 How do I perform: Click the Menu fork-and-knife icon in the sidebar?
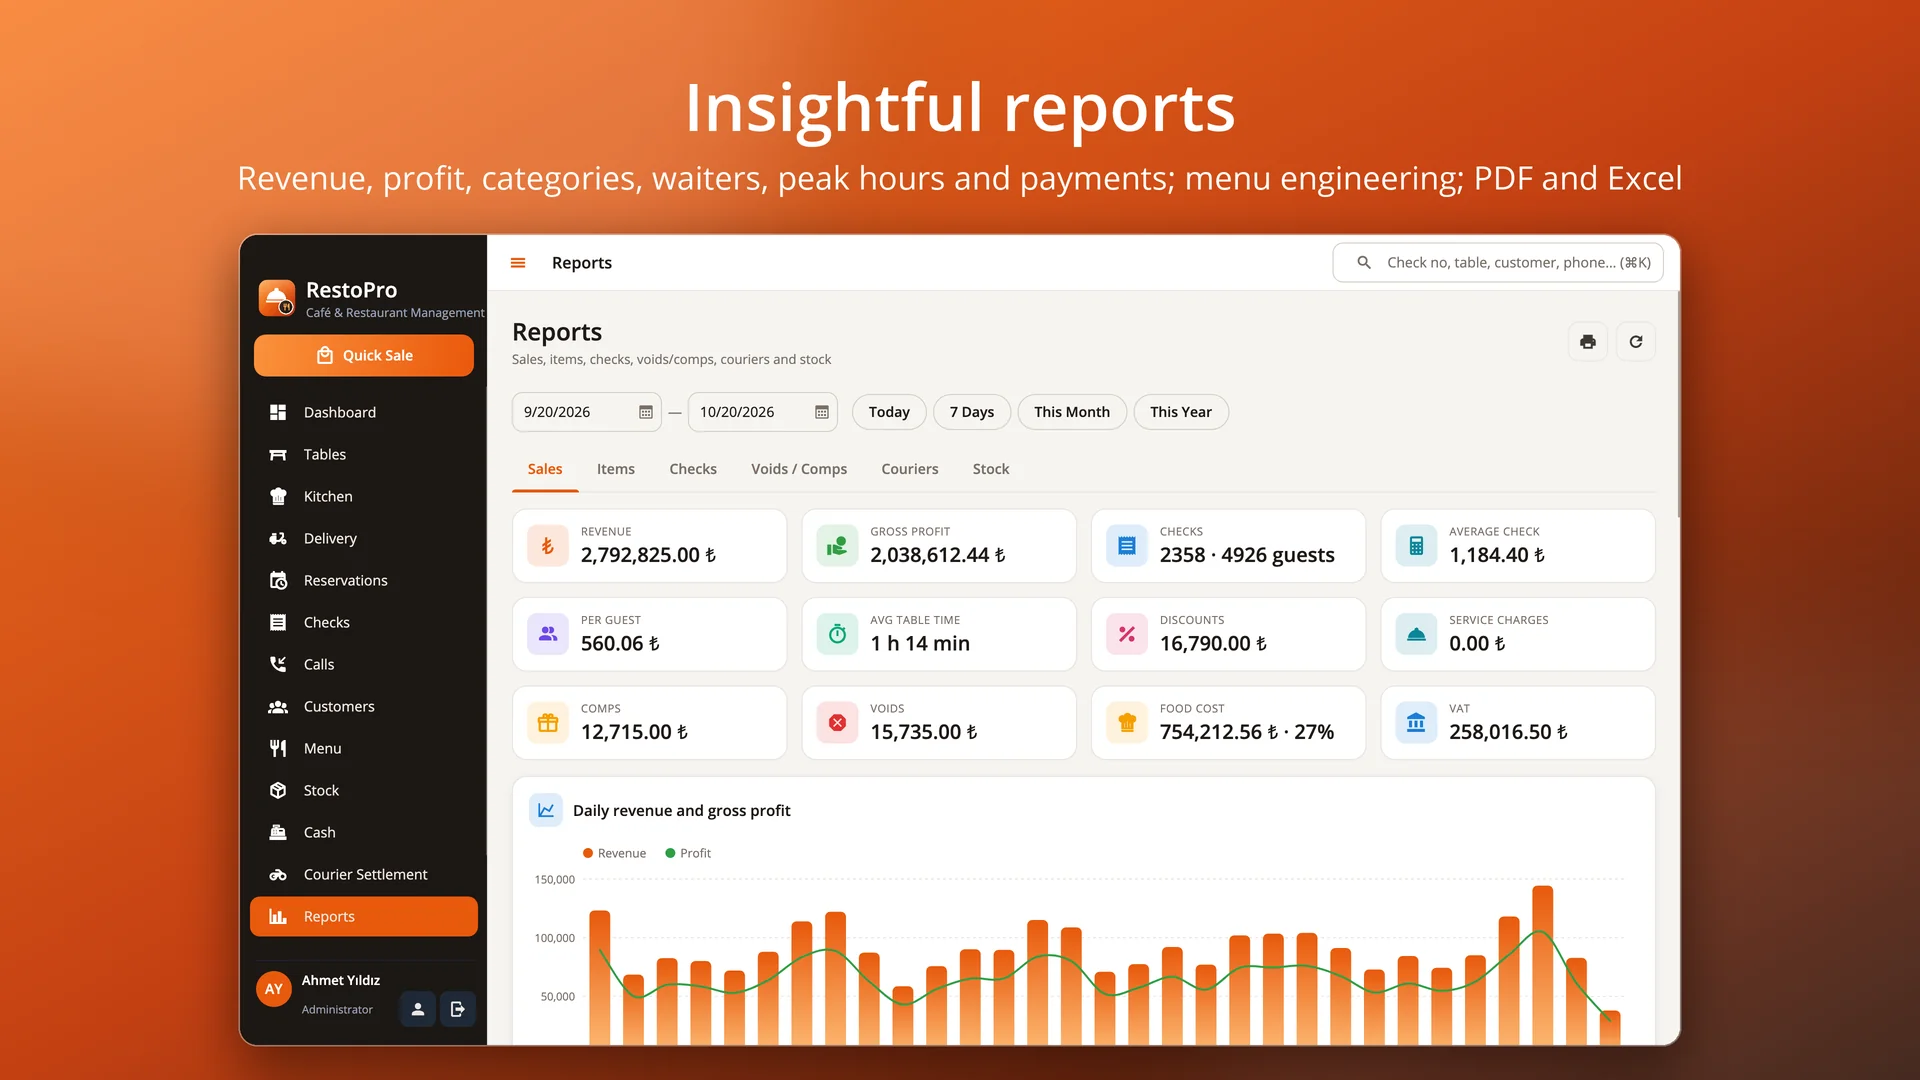point(278,748)
